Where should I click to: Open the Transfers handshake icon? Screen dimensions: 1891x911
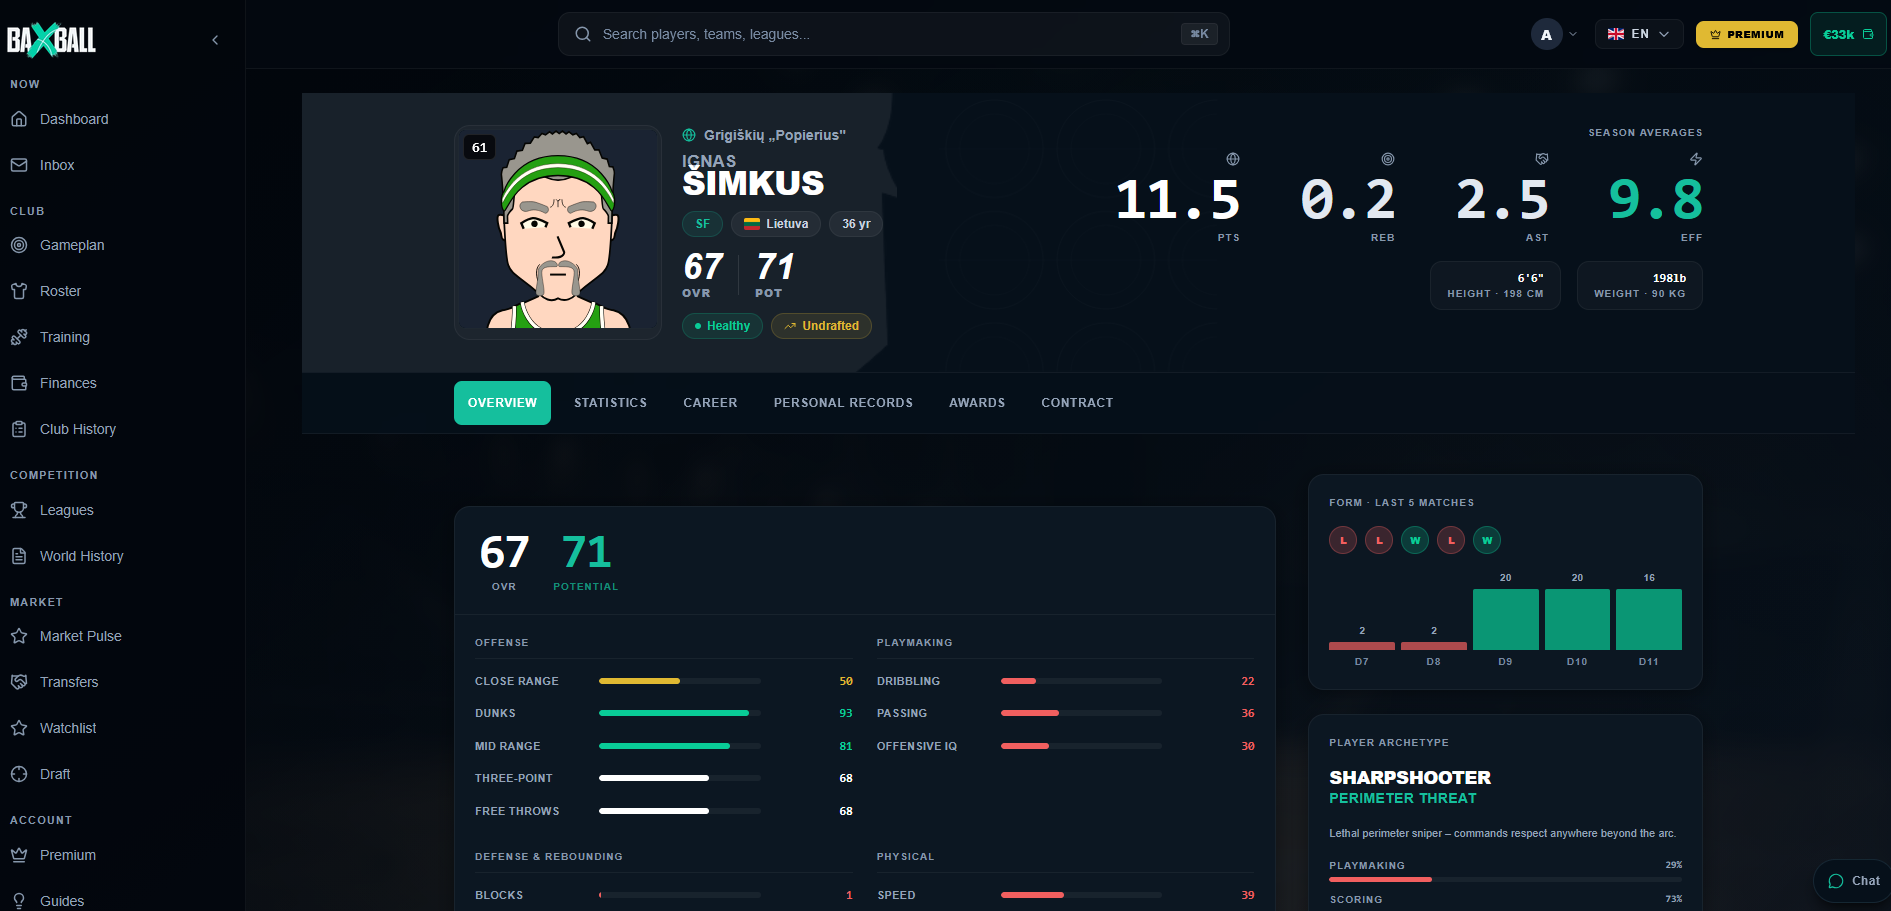click(x=19, y=682)
